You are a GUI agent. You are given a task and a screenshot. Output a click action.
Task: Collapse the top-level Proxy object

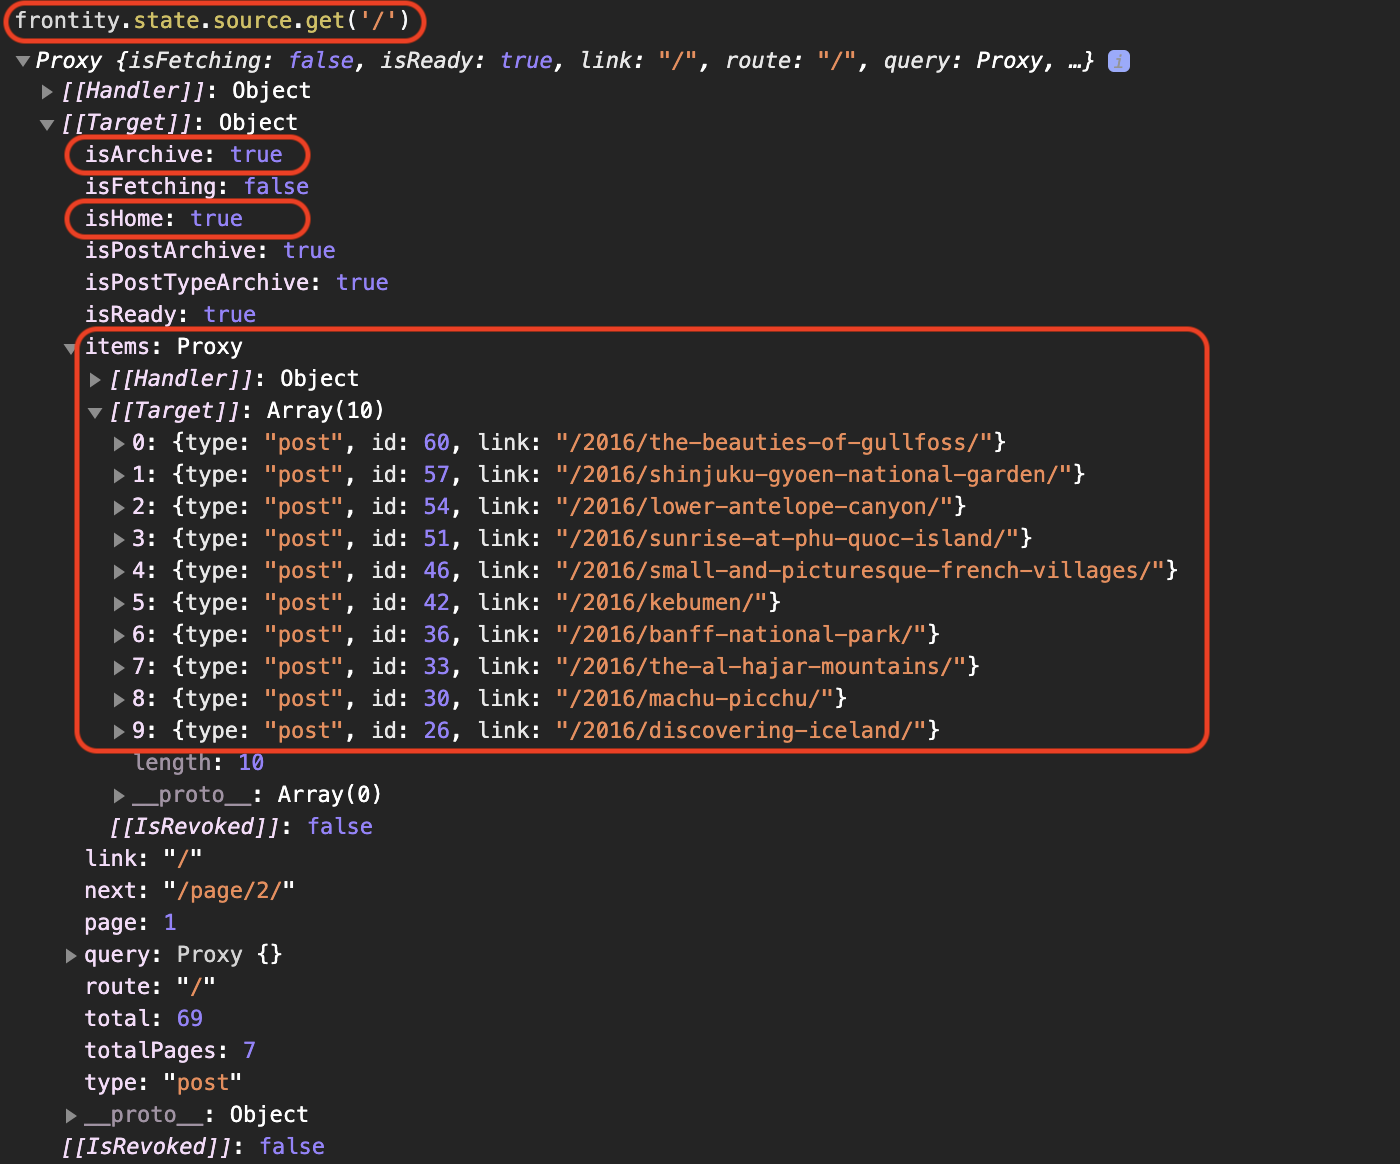[x=23, y=61]
